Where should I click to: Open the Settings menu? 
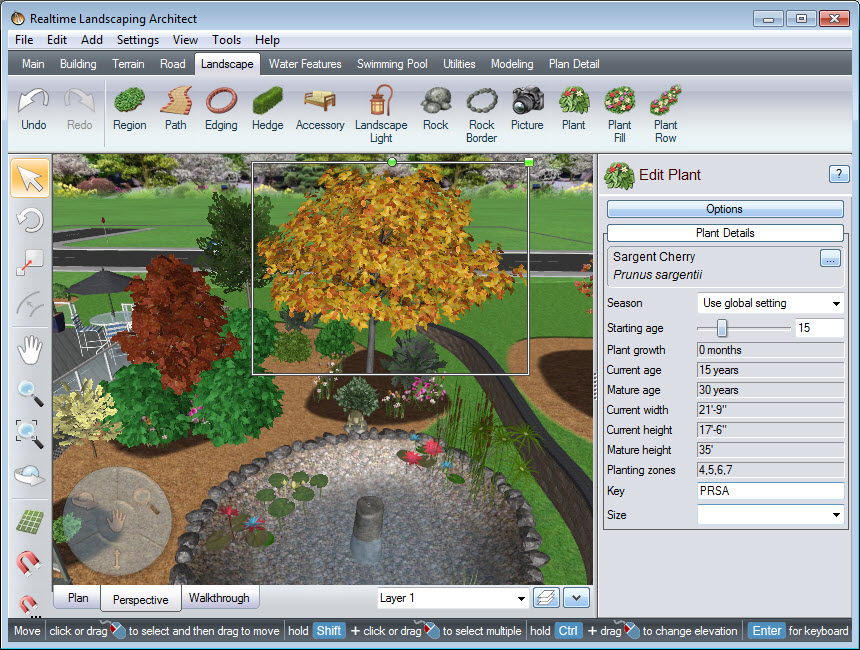point(138,40)
